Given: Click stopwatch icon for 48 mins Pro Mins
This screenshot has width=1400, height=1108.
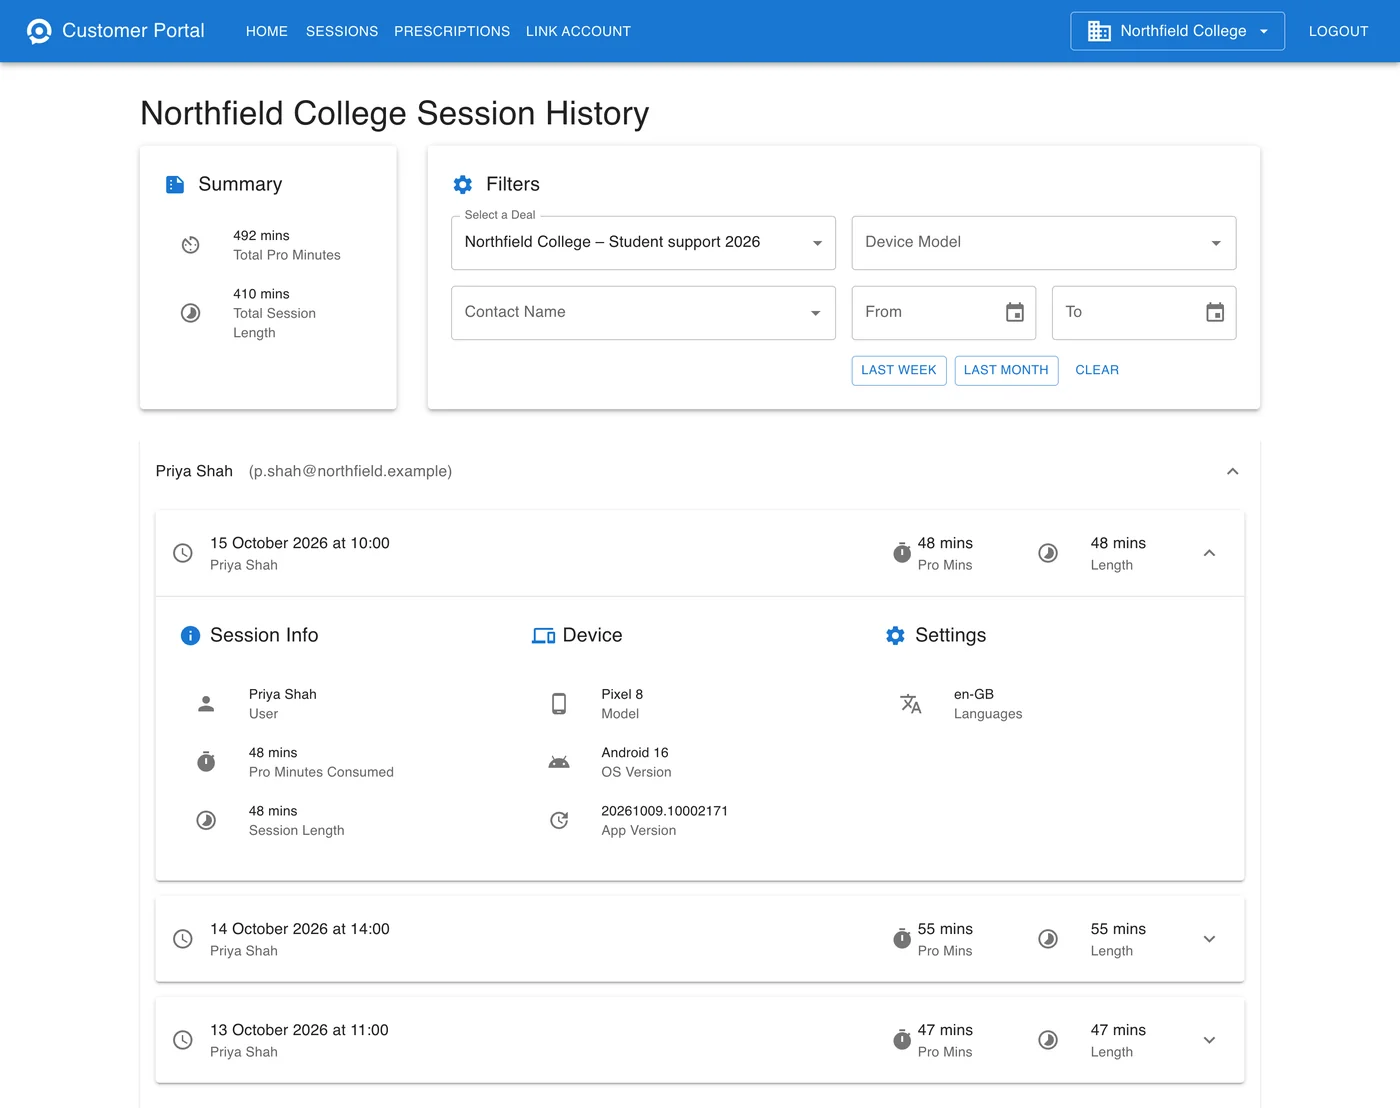Looking at the screenshot, I should [x=902, y=552].
